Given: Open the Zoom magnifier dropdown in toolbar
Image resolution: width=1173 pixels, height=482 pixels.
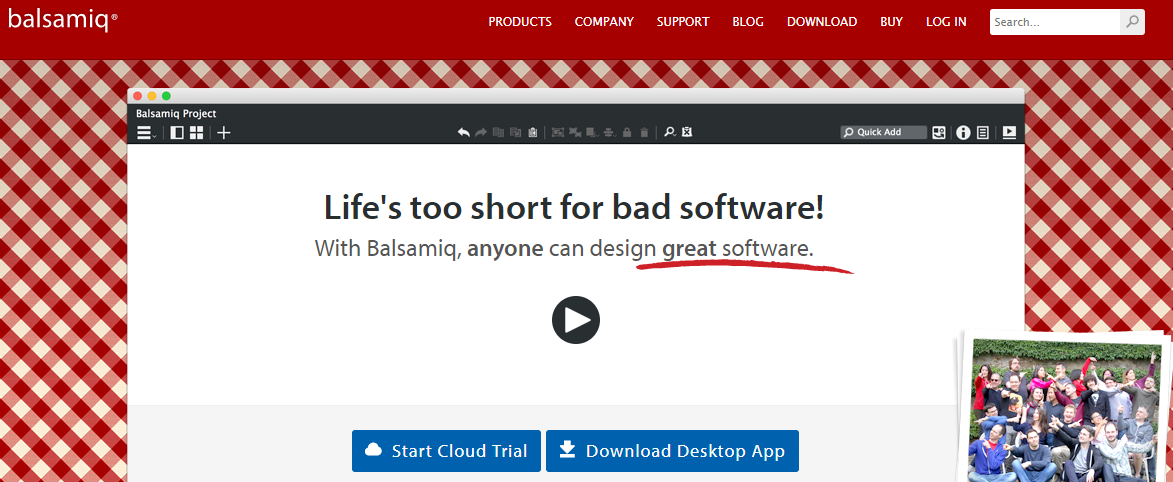Looking at the screenshot, I should pyautogui.click(x=670, y=132).
